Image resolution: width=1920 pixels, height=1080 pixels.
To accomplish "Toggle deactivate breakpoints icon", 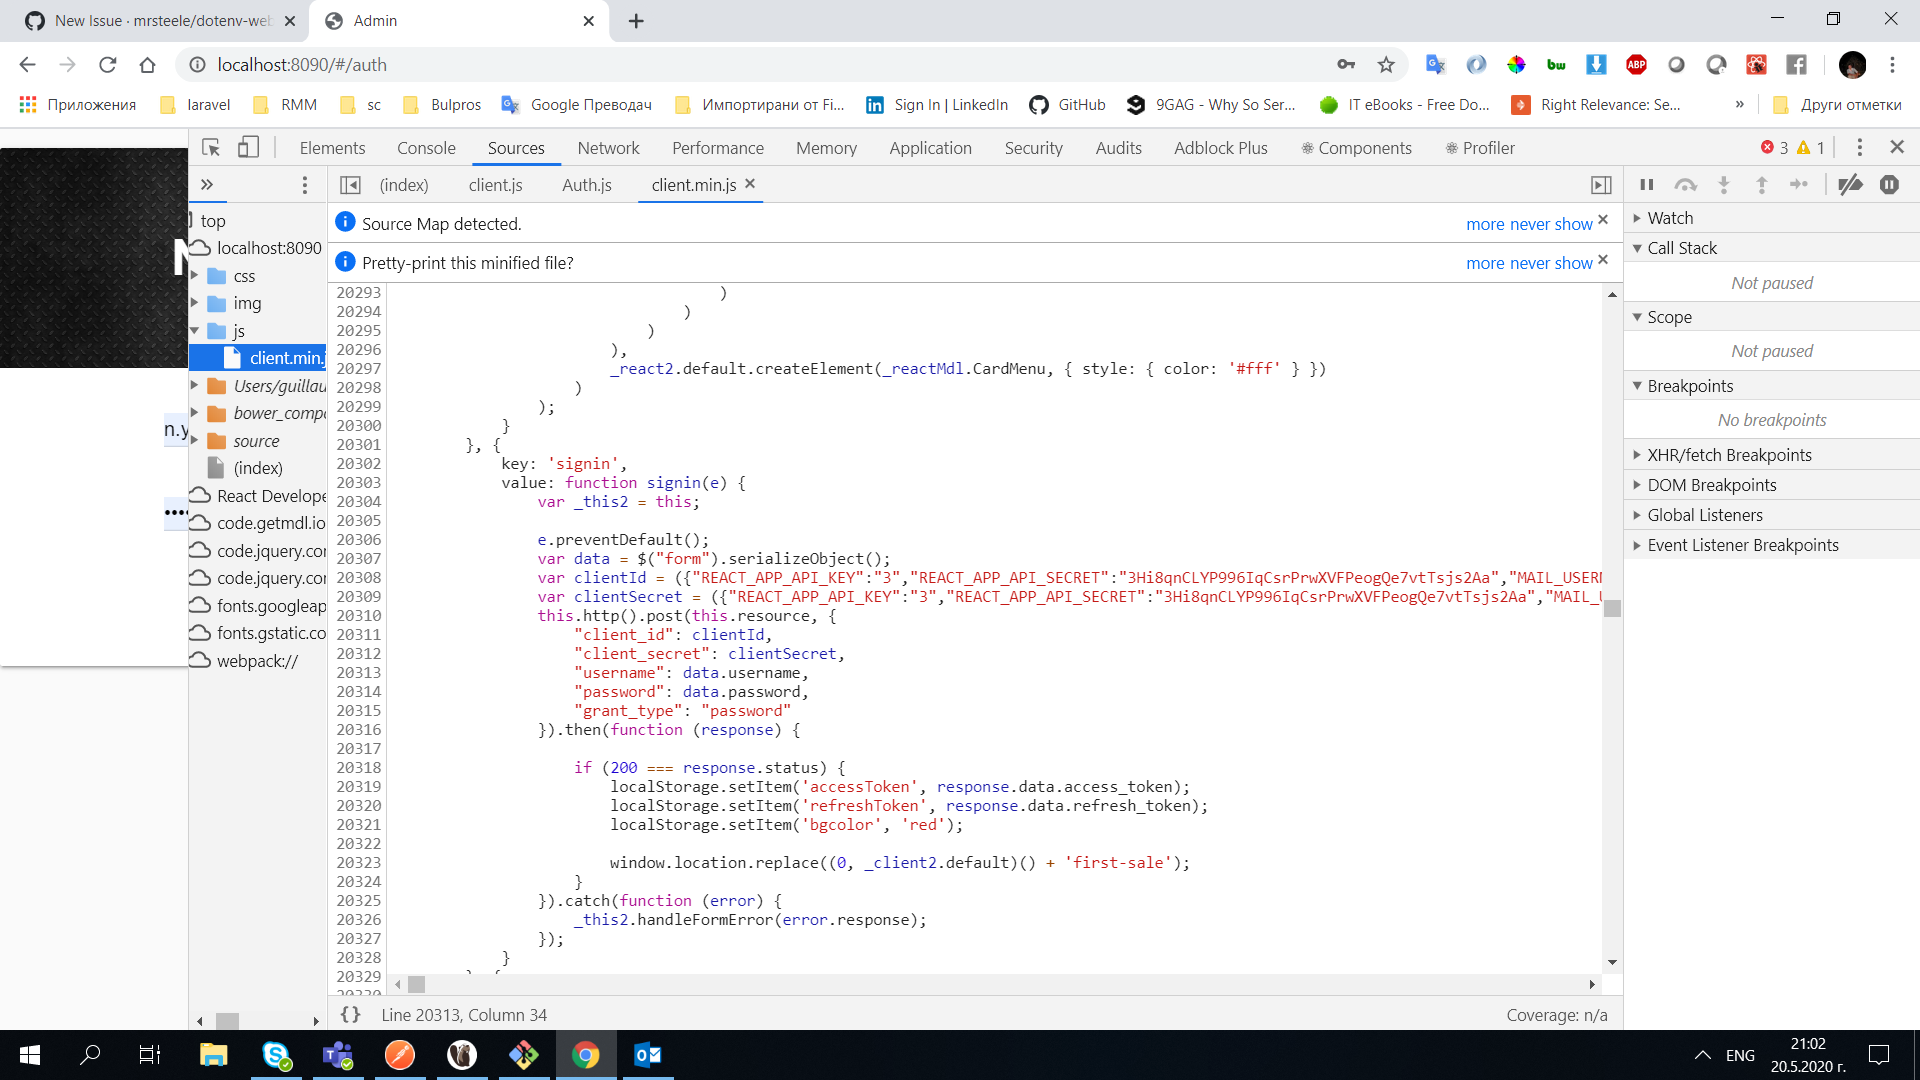I will (1850, 185).
